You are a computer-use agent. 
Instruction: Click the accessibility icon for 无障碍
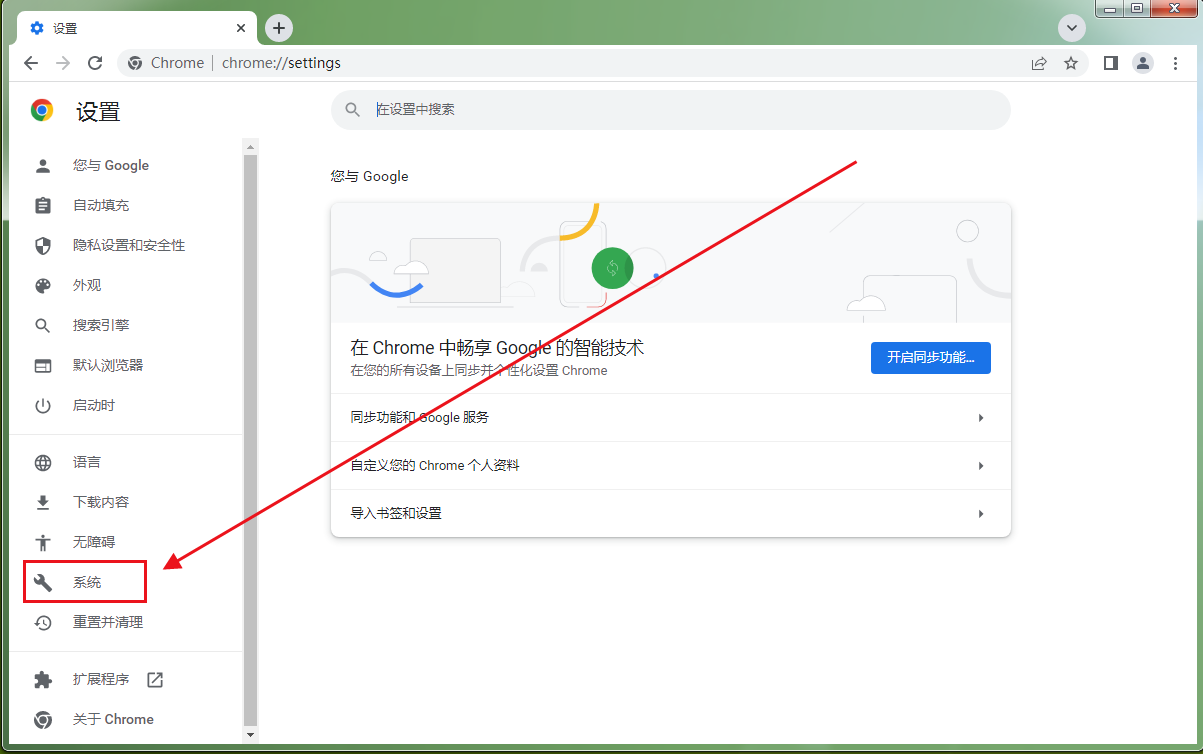(x=42, y=542)
